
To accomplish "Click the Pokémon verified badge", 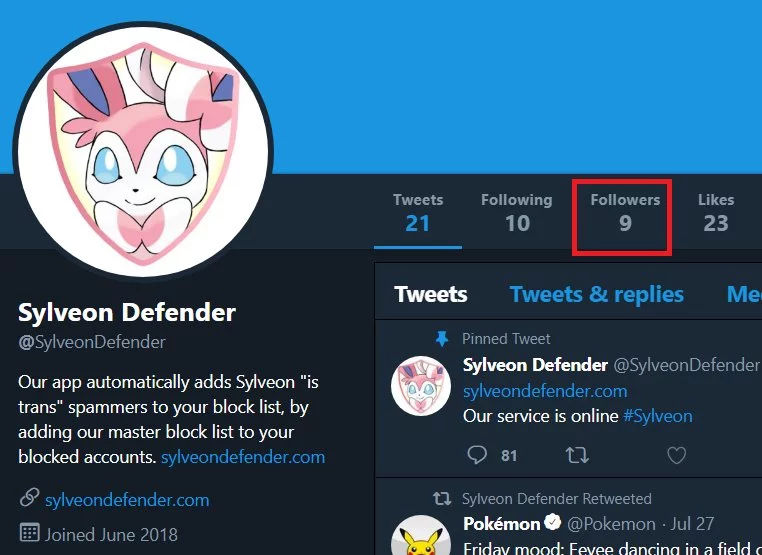I will pos(553,523).
